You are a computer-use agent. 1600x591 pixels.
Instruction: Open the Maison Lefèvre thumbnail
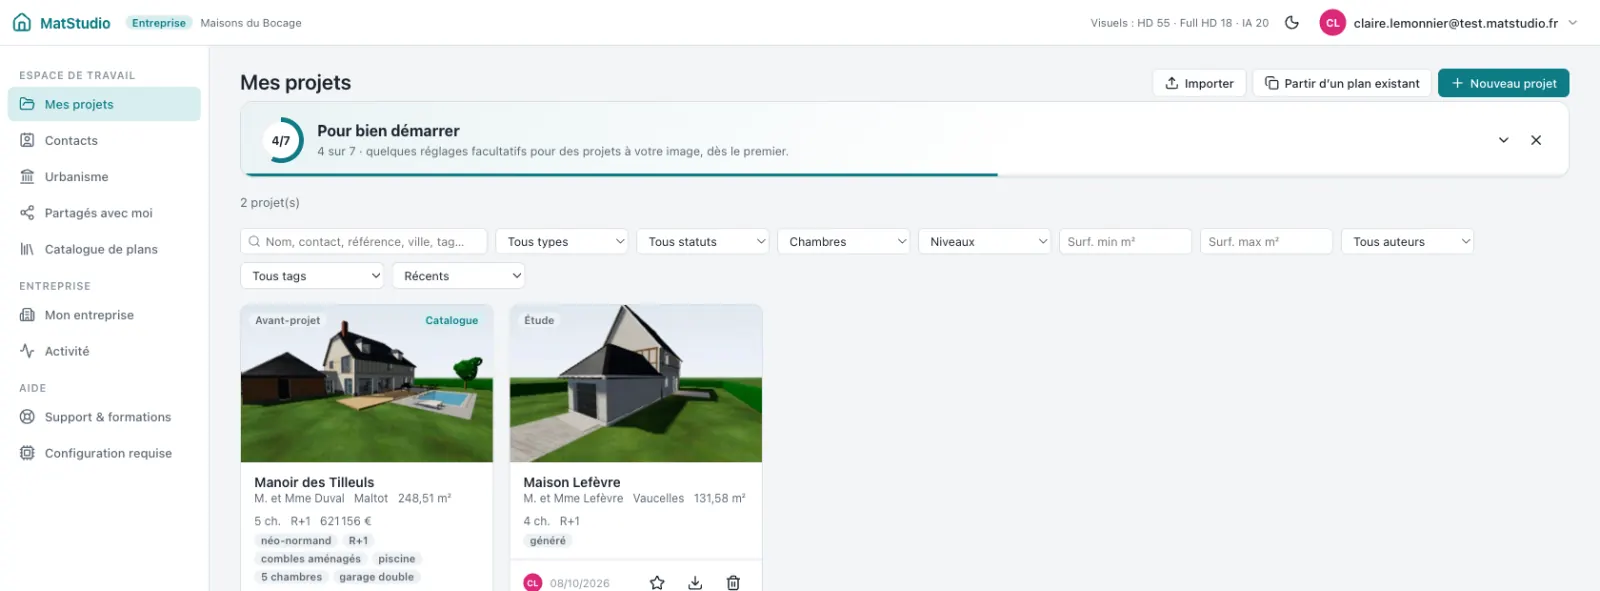point(636,384)
